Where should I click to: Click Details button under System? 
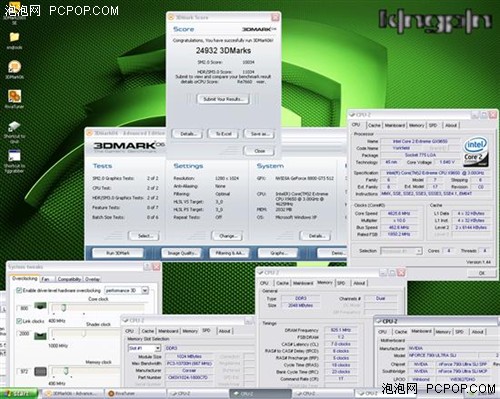pyautogui.click(x=316, y=236)
